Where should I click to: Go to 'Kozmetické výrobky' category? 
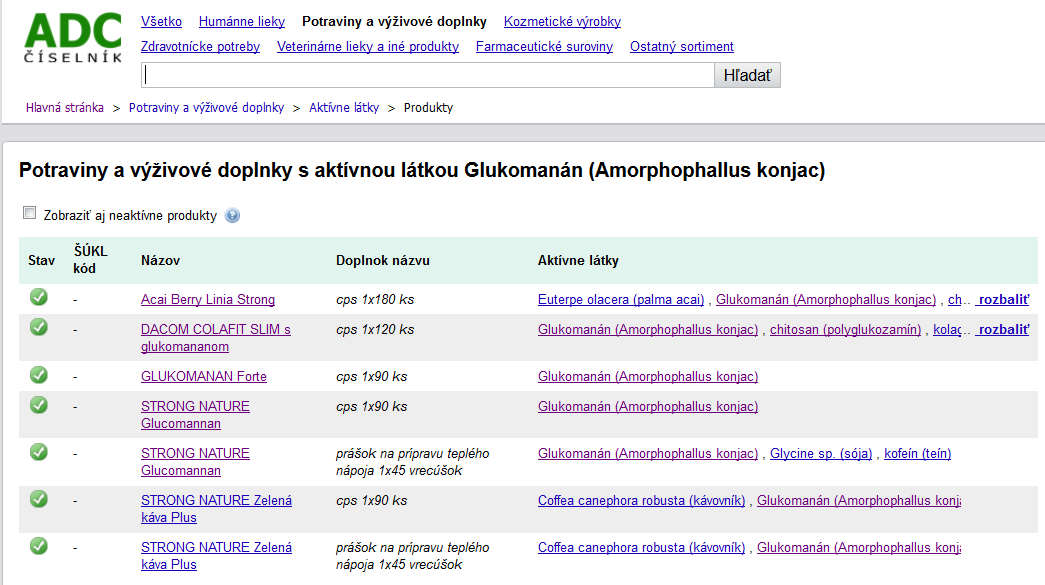click(x=562, y=21)
